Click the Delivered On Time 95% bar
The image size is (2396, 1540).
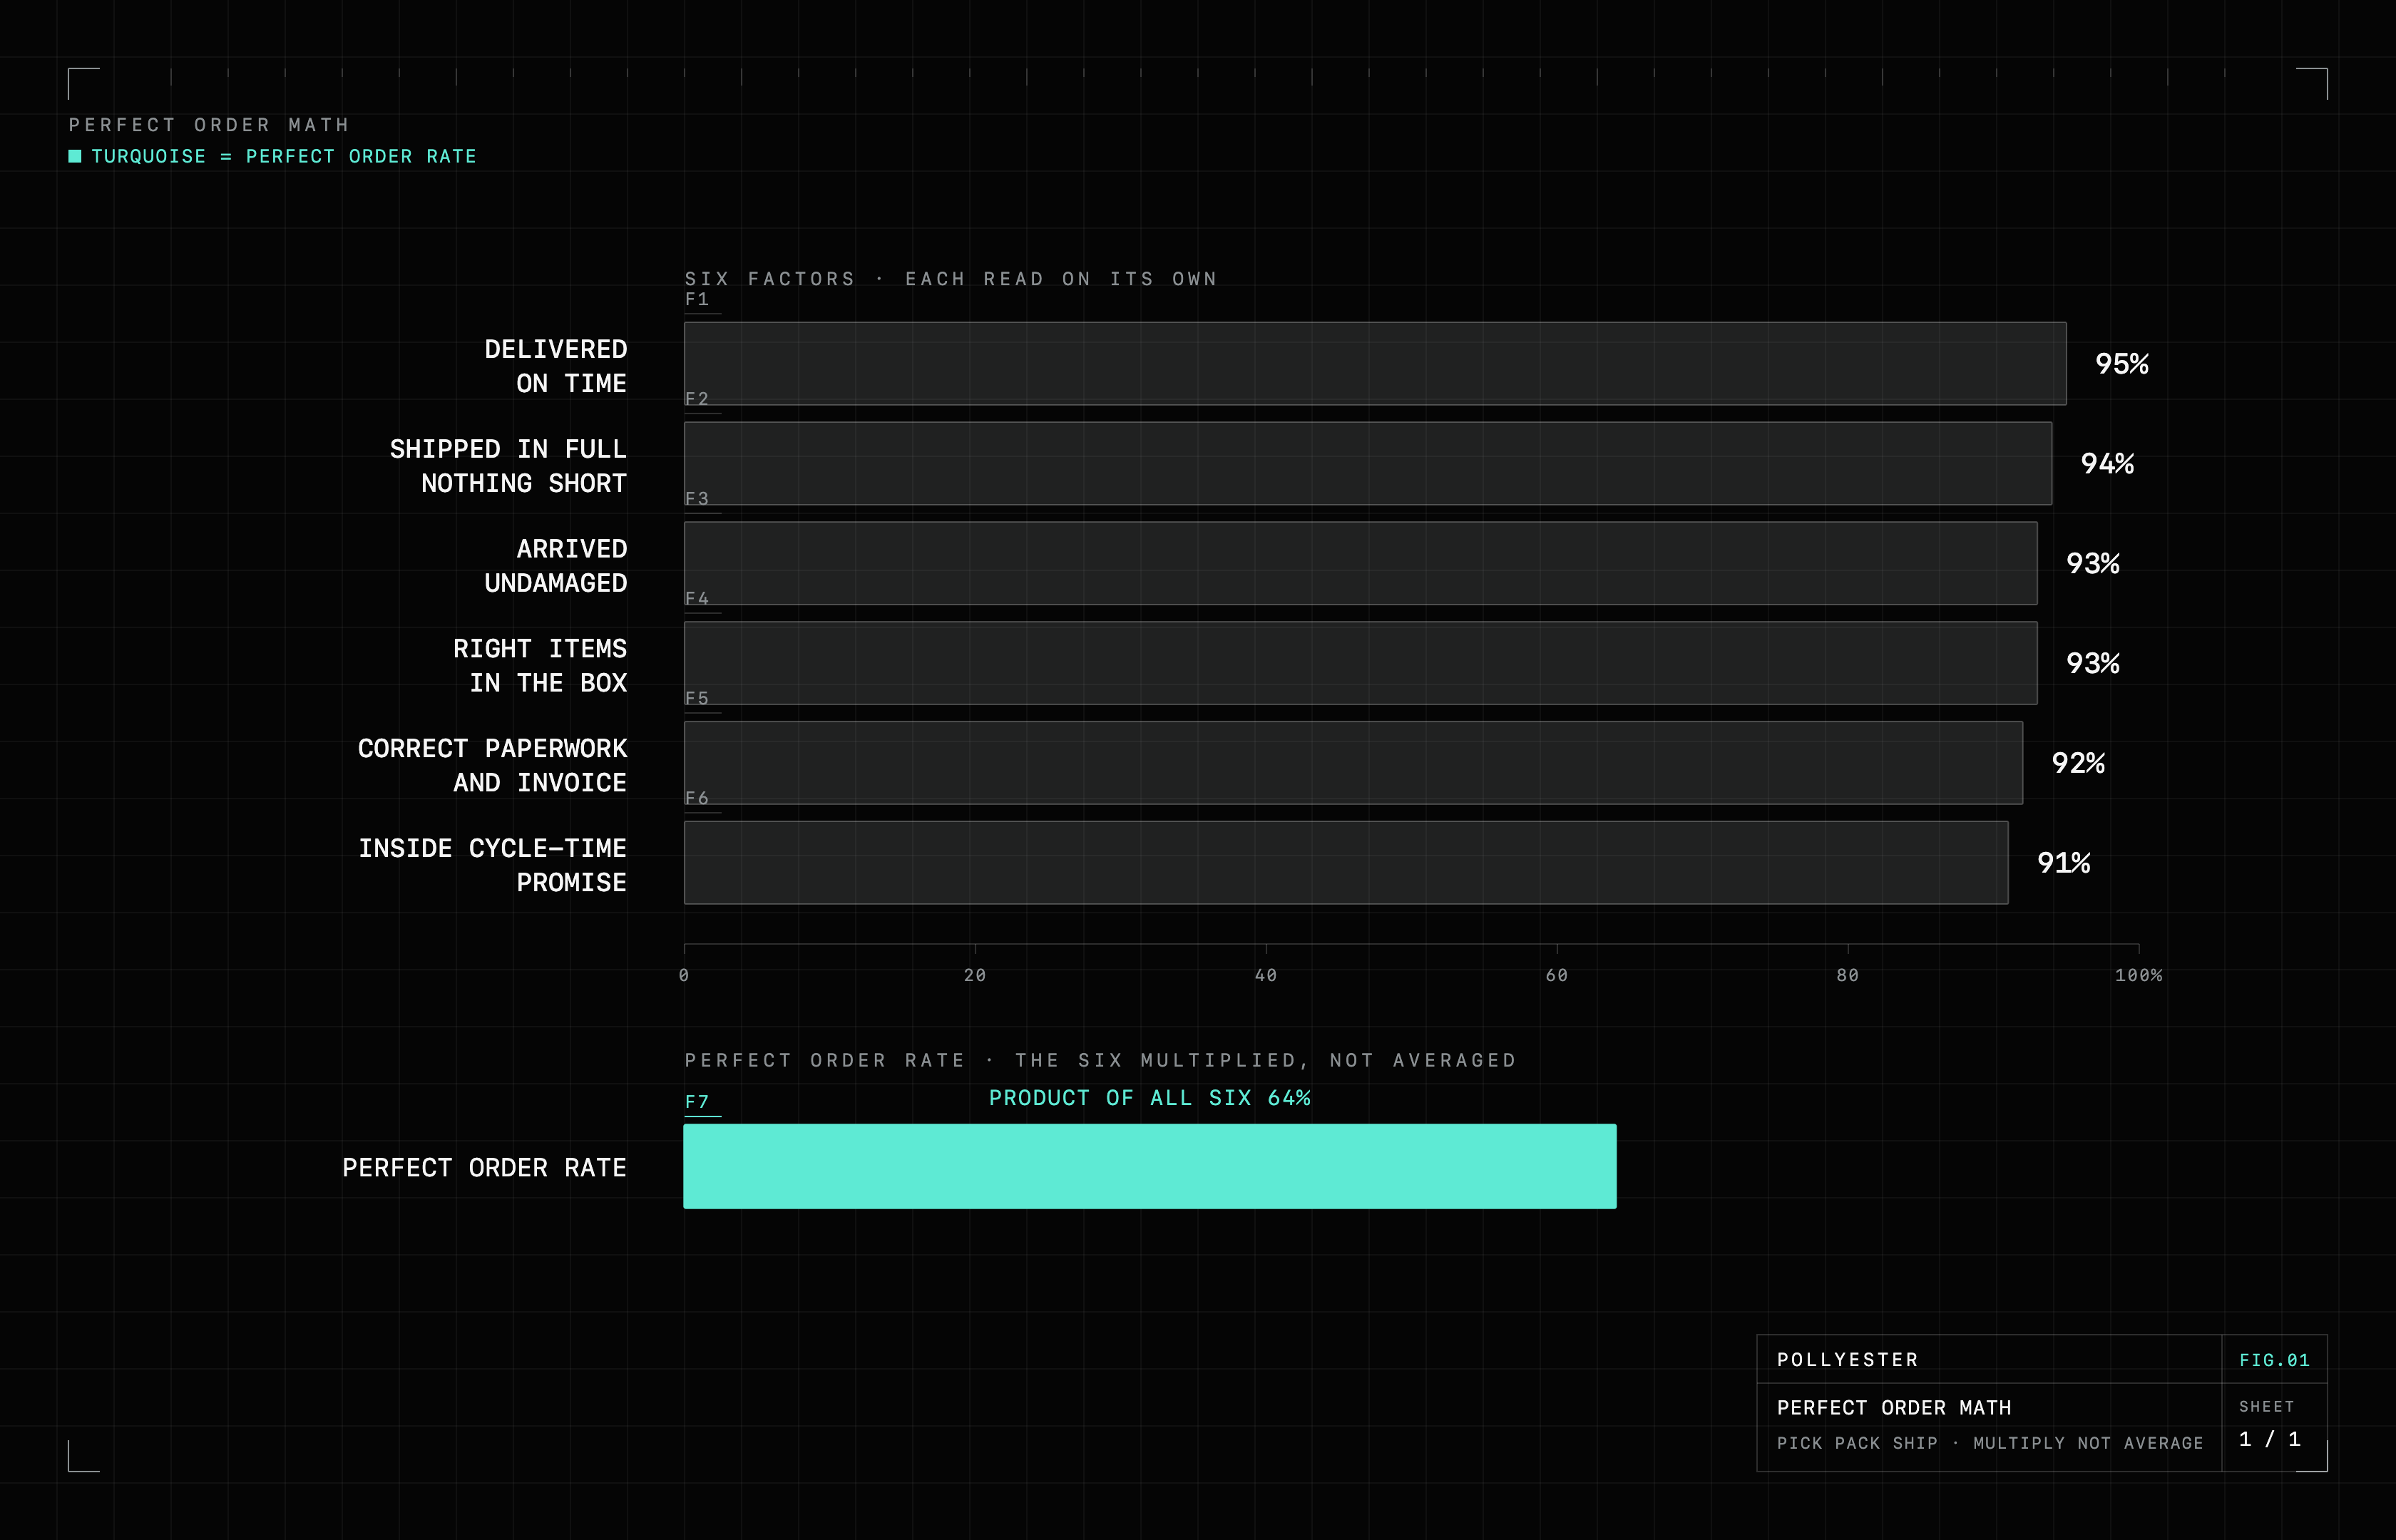pyautogui.click(x=1375, y=363)
